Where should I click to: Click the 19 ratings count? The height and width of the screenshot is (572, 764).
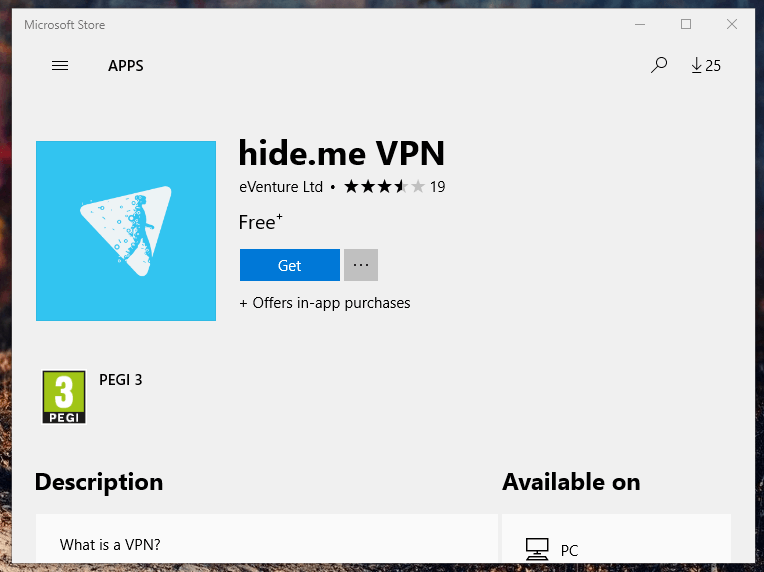438,187
